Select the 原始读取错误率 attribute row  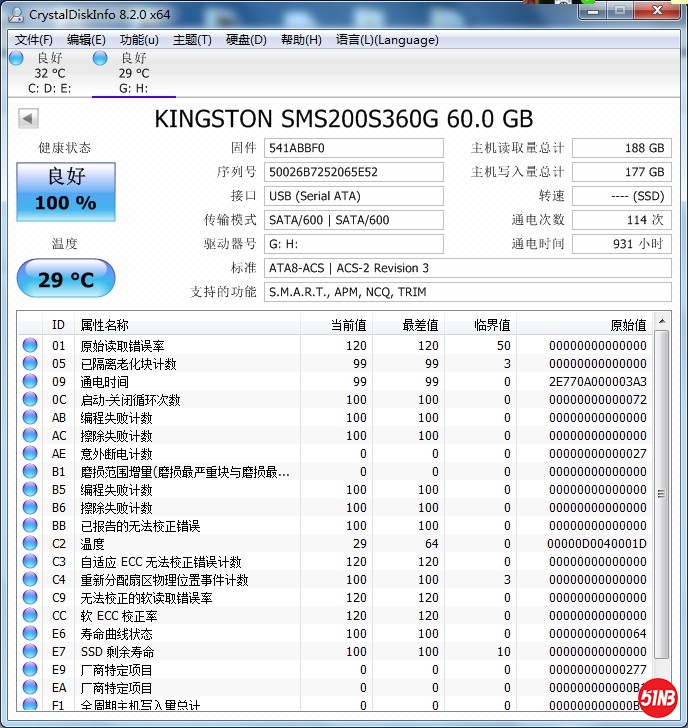pos(336,345)
